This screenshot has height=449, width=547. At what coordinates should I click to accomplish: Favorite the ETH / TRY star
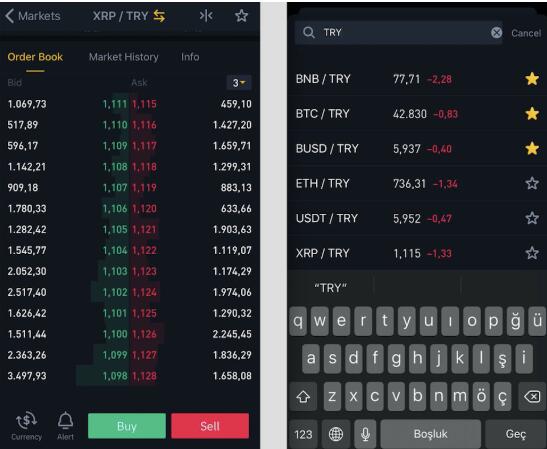pos(532,184)
